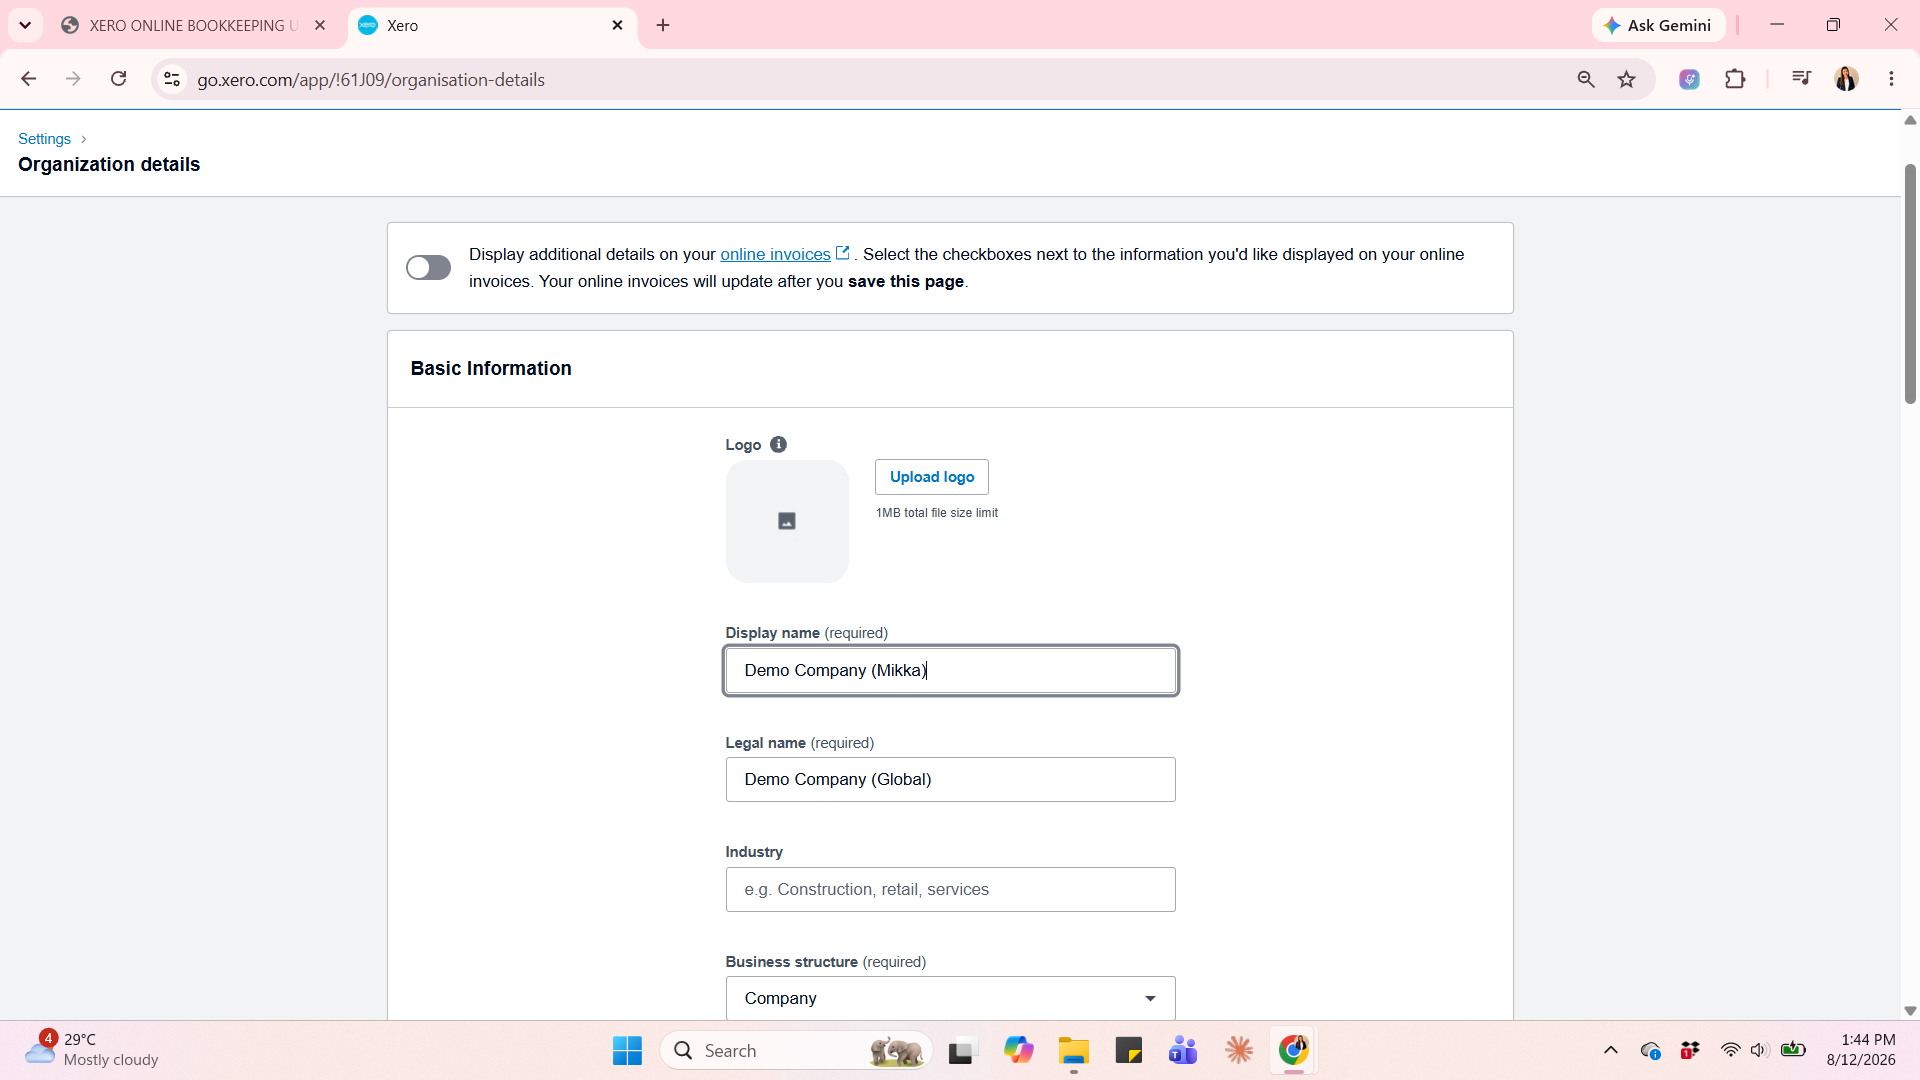Screen dimensions: 1920x1080
Task: Click the zoom magnifier icon in address bar
Action: pyautogui.click(x=1585, y=80)
